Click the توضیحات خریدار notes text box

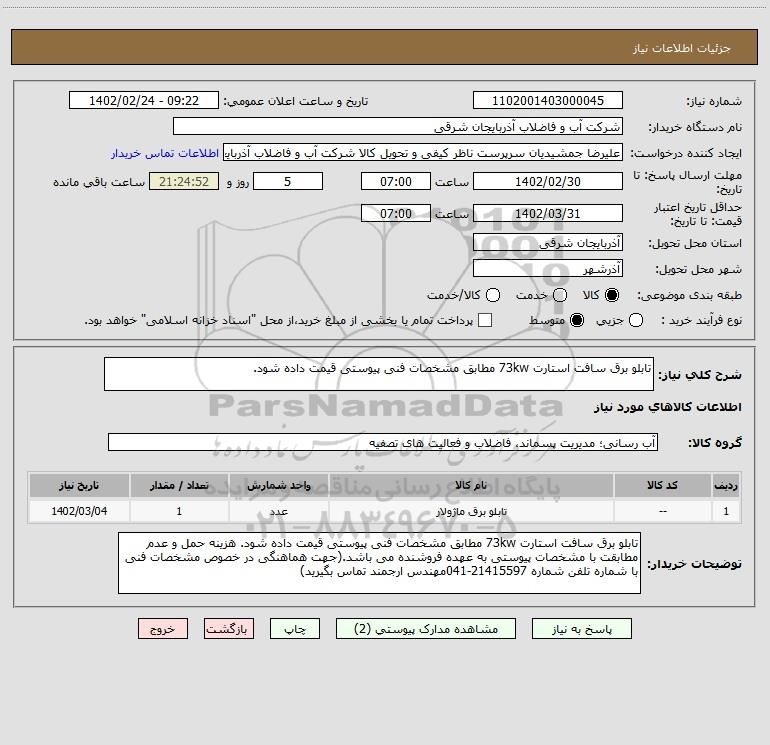click(380, 563)
